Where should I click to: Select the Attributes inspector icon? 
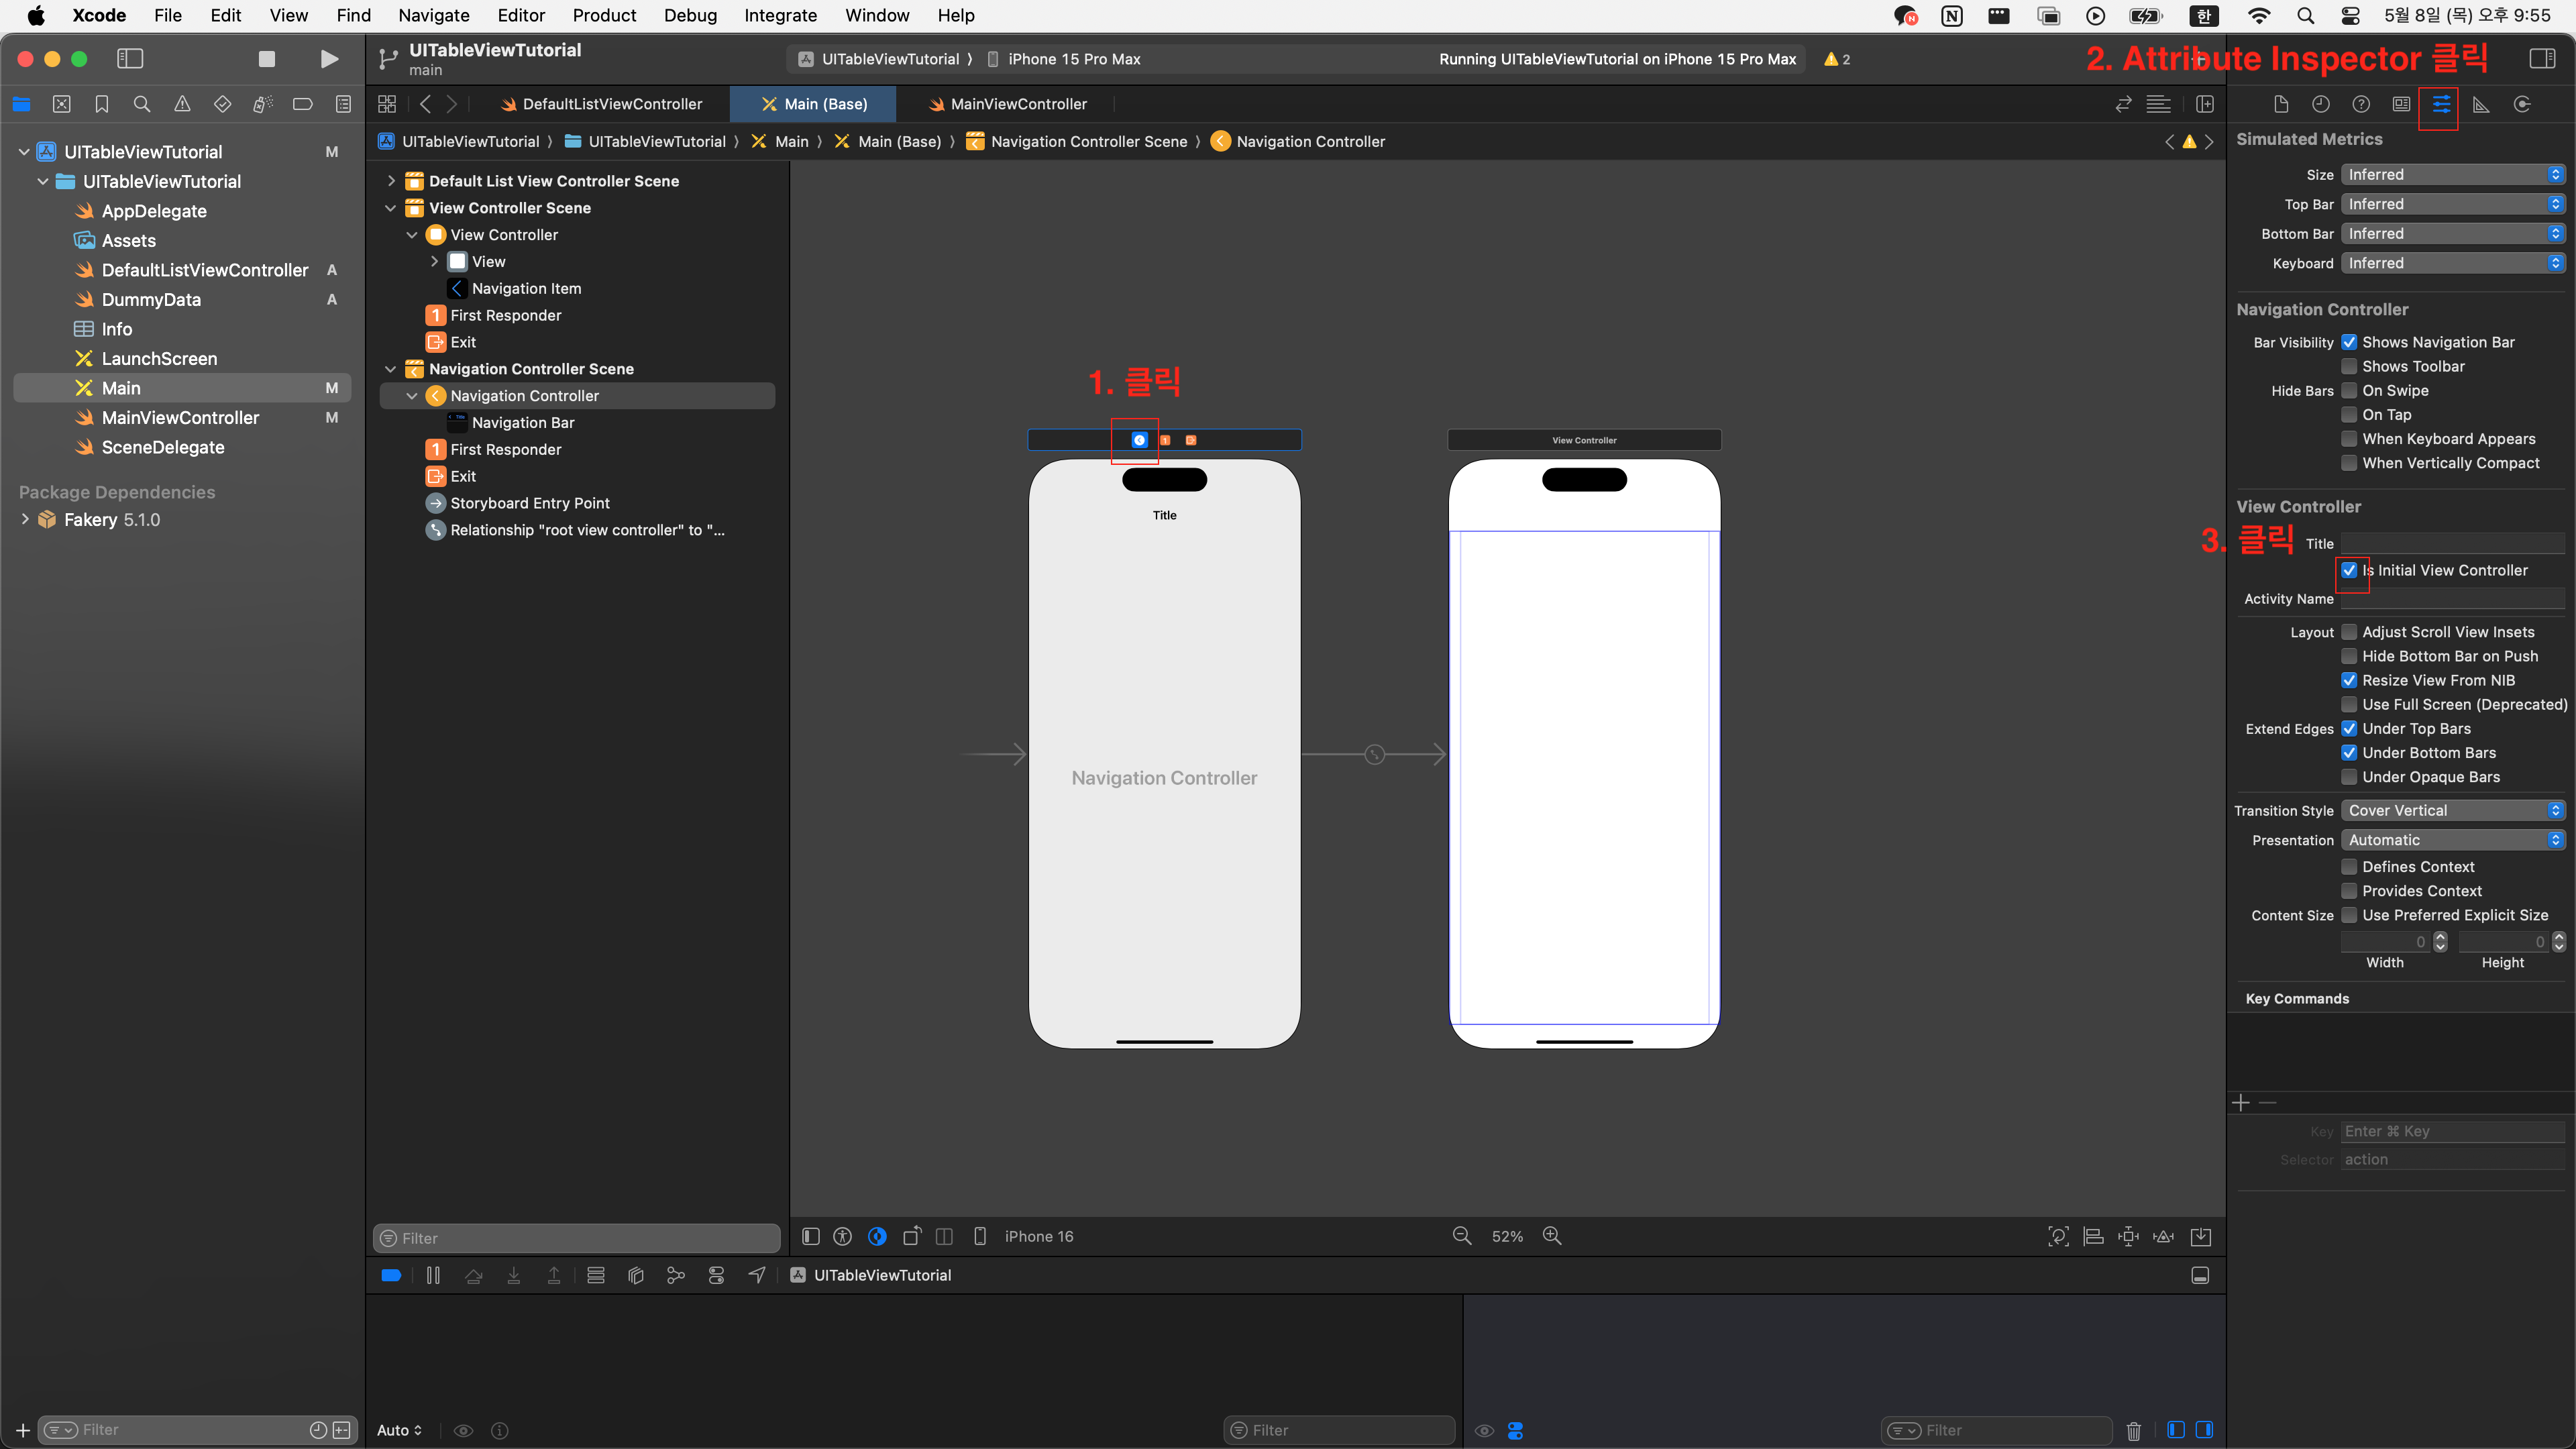pos(2441,104)
